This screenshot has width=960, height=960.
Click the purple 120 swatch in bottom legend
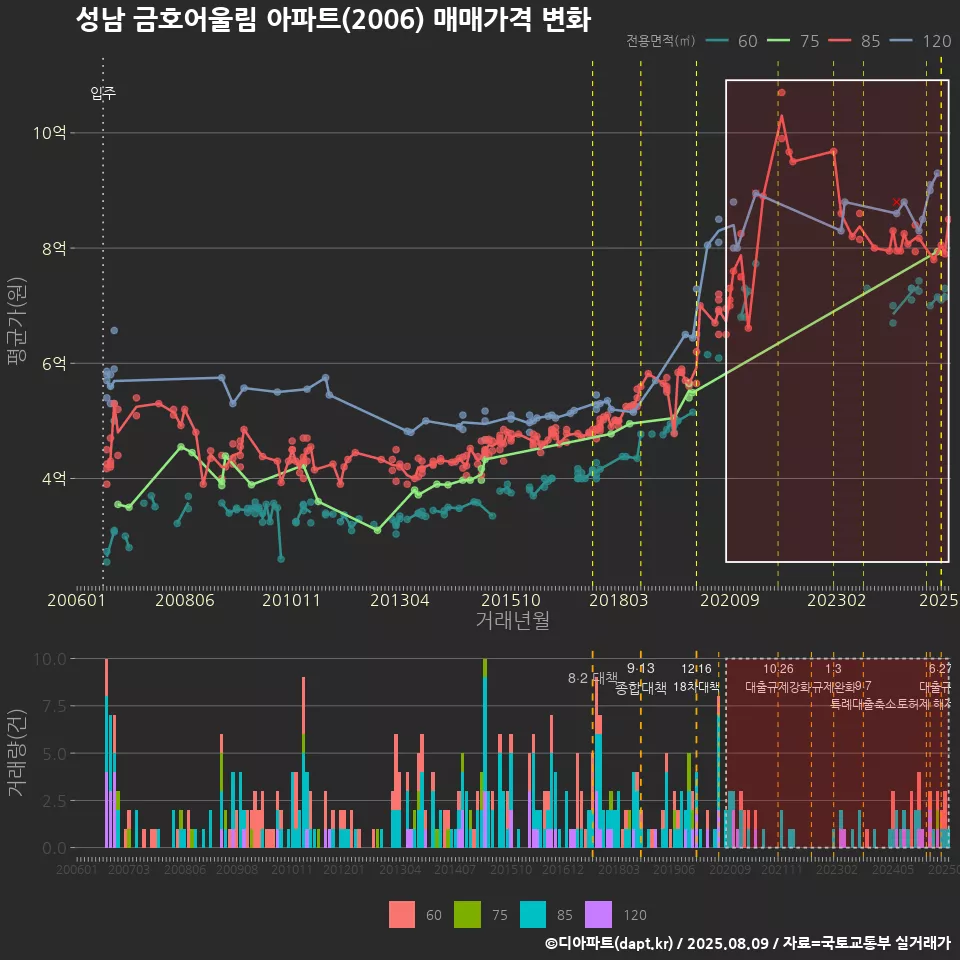pos(598,915)
